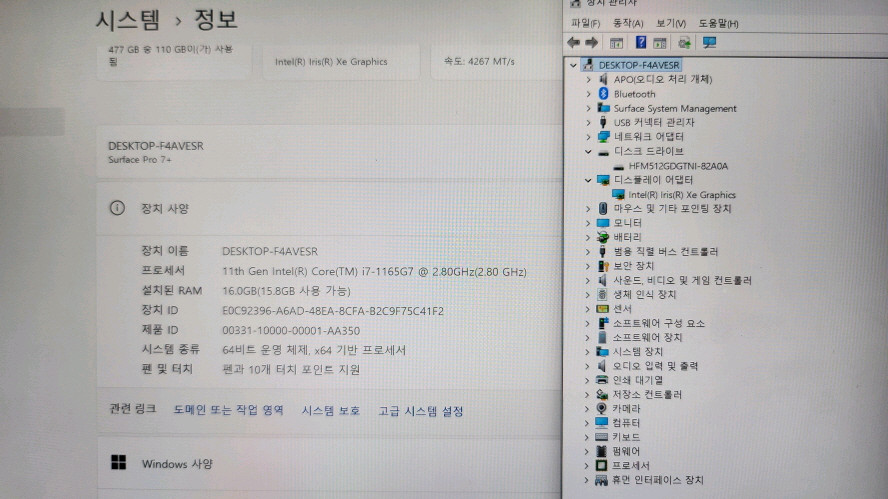
Task: Go back to 시스템 in the breadcrumb
Action: click(x=128, y=20)
